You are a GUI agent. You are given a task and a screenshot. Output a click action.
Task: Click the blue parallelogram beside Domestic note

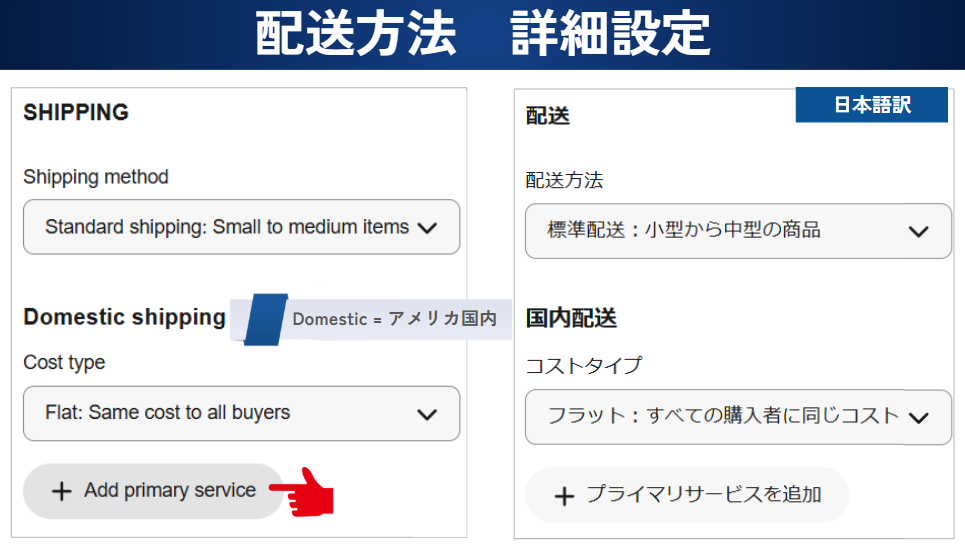tap(265, 319)
